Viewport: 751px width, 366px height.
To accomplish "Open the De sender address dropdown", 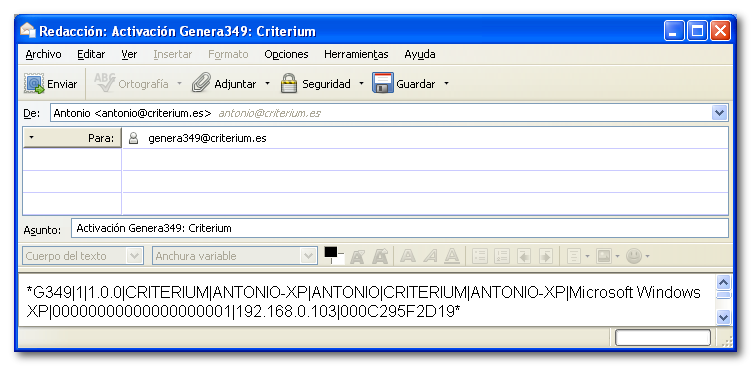I will click(719, 113).
